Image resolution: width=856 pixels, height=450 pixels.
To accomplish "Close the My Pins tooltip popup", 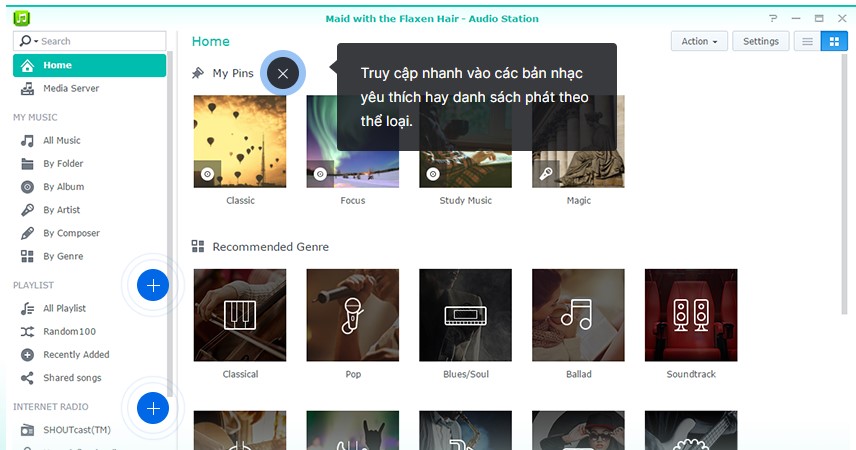I will coord(282,73).
